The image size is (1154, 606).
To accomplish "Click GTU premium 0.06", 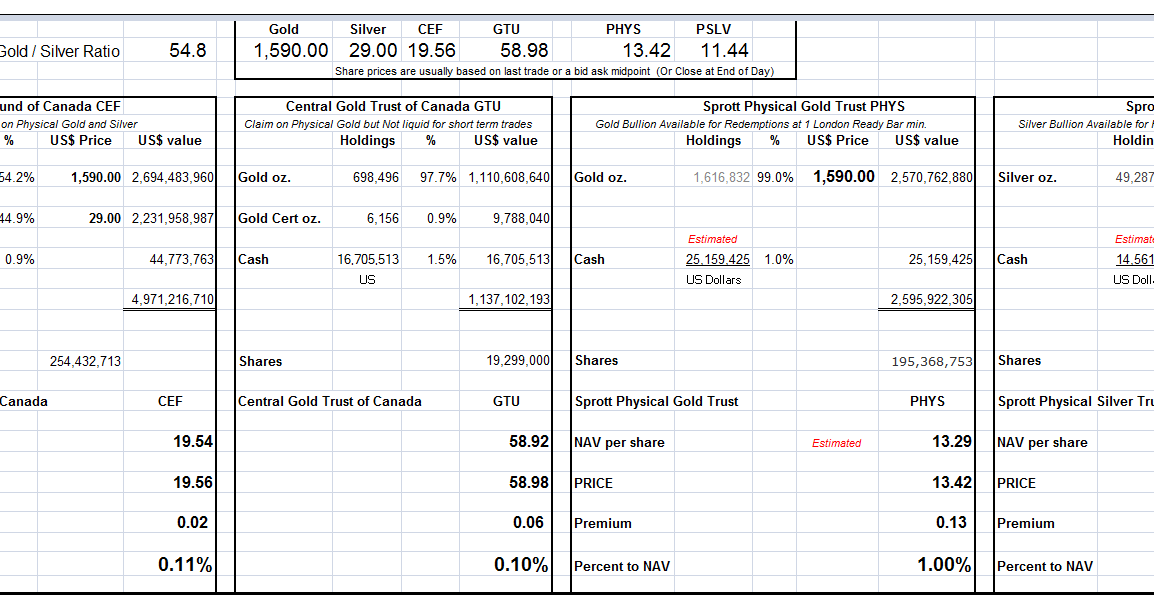I will point(528,523).
